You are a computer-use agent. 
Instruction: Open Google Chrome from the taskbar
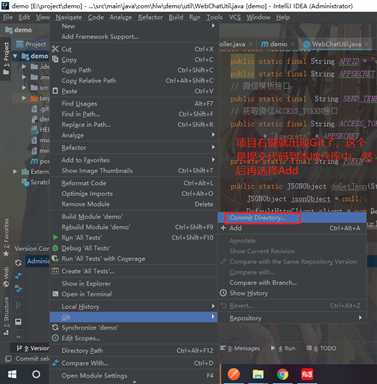point(282,374)
